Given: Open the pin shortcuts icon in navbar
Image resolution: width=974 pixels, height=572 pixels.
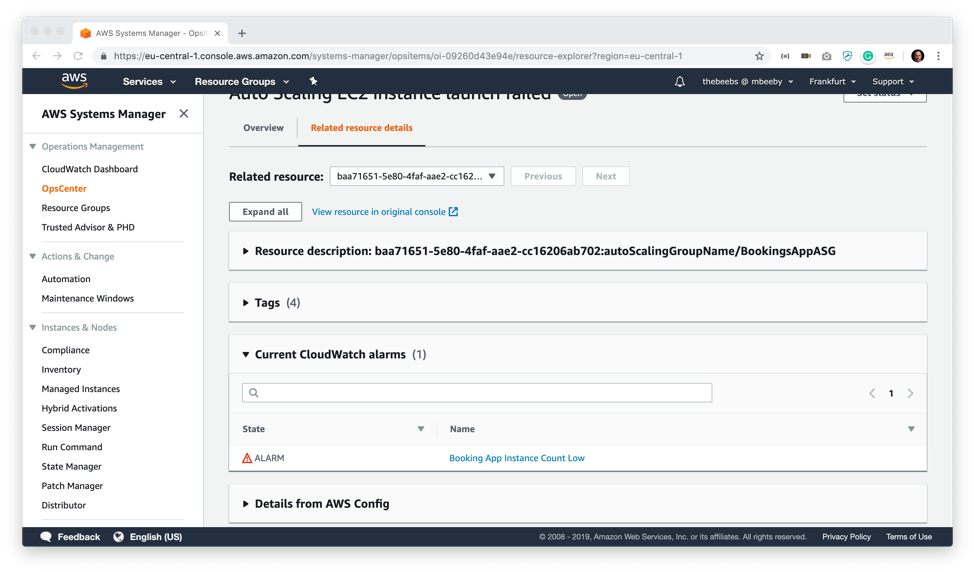Looking at the screenshot, I should [313, 81].
